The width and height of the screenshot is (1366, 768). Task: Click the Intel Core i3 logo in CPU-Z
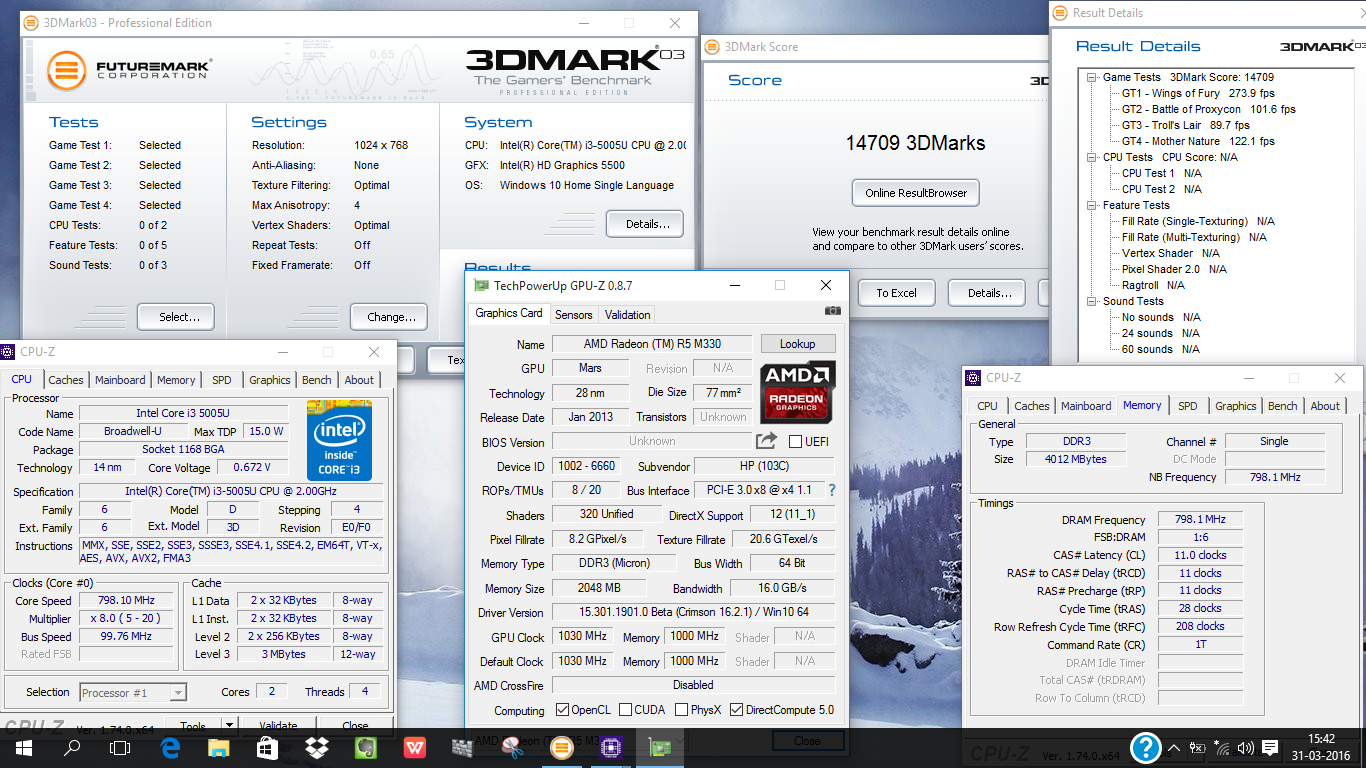point(339,441)
